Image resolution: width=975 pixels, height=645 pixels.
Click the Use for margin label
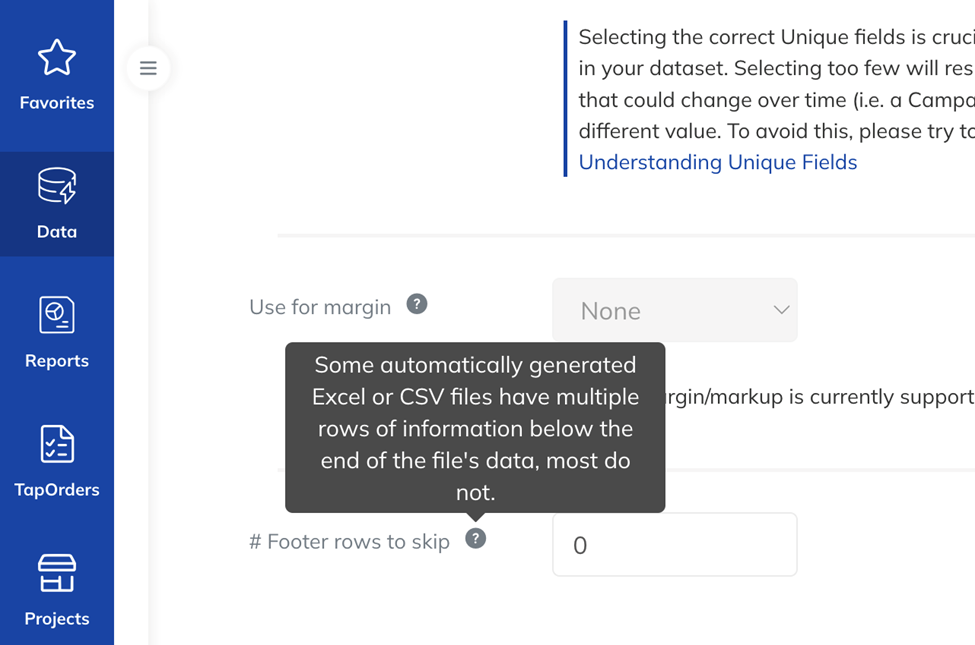(320, 307)
